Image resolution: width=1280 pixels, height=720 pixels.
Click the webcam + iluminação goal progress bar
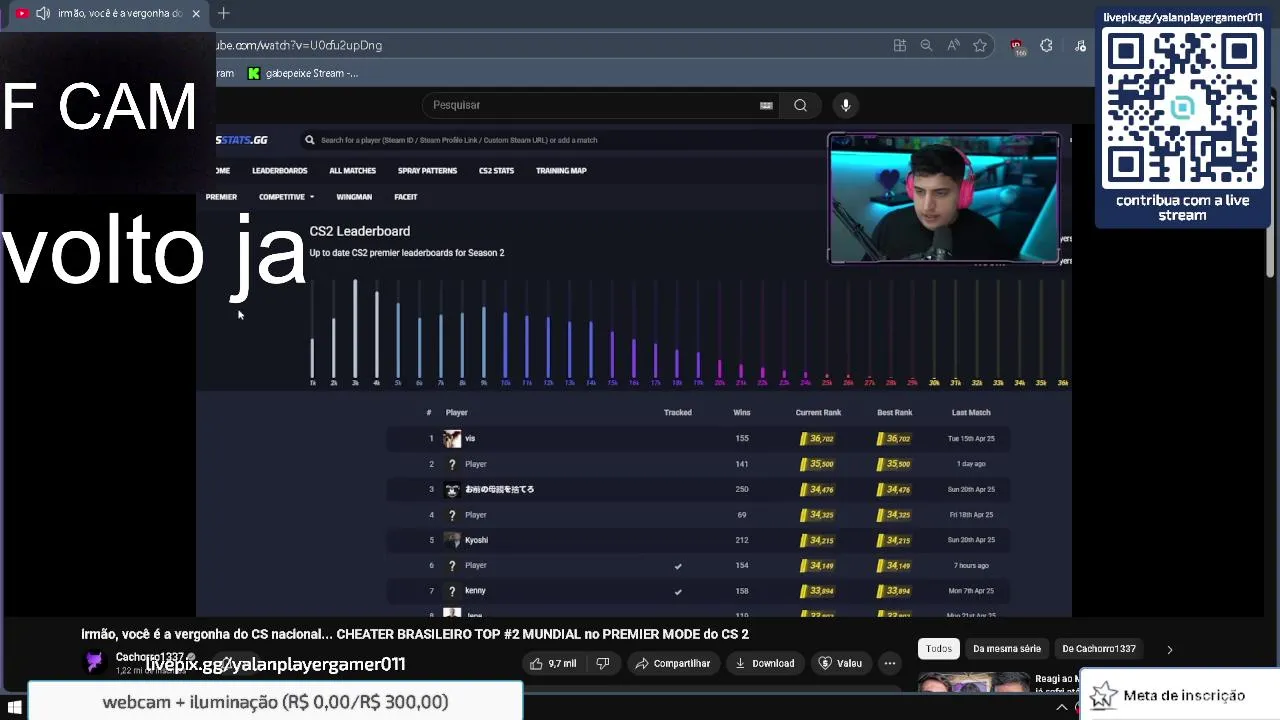click(x=275, y=702)
